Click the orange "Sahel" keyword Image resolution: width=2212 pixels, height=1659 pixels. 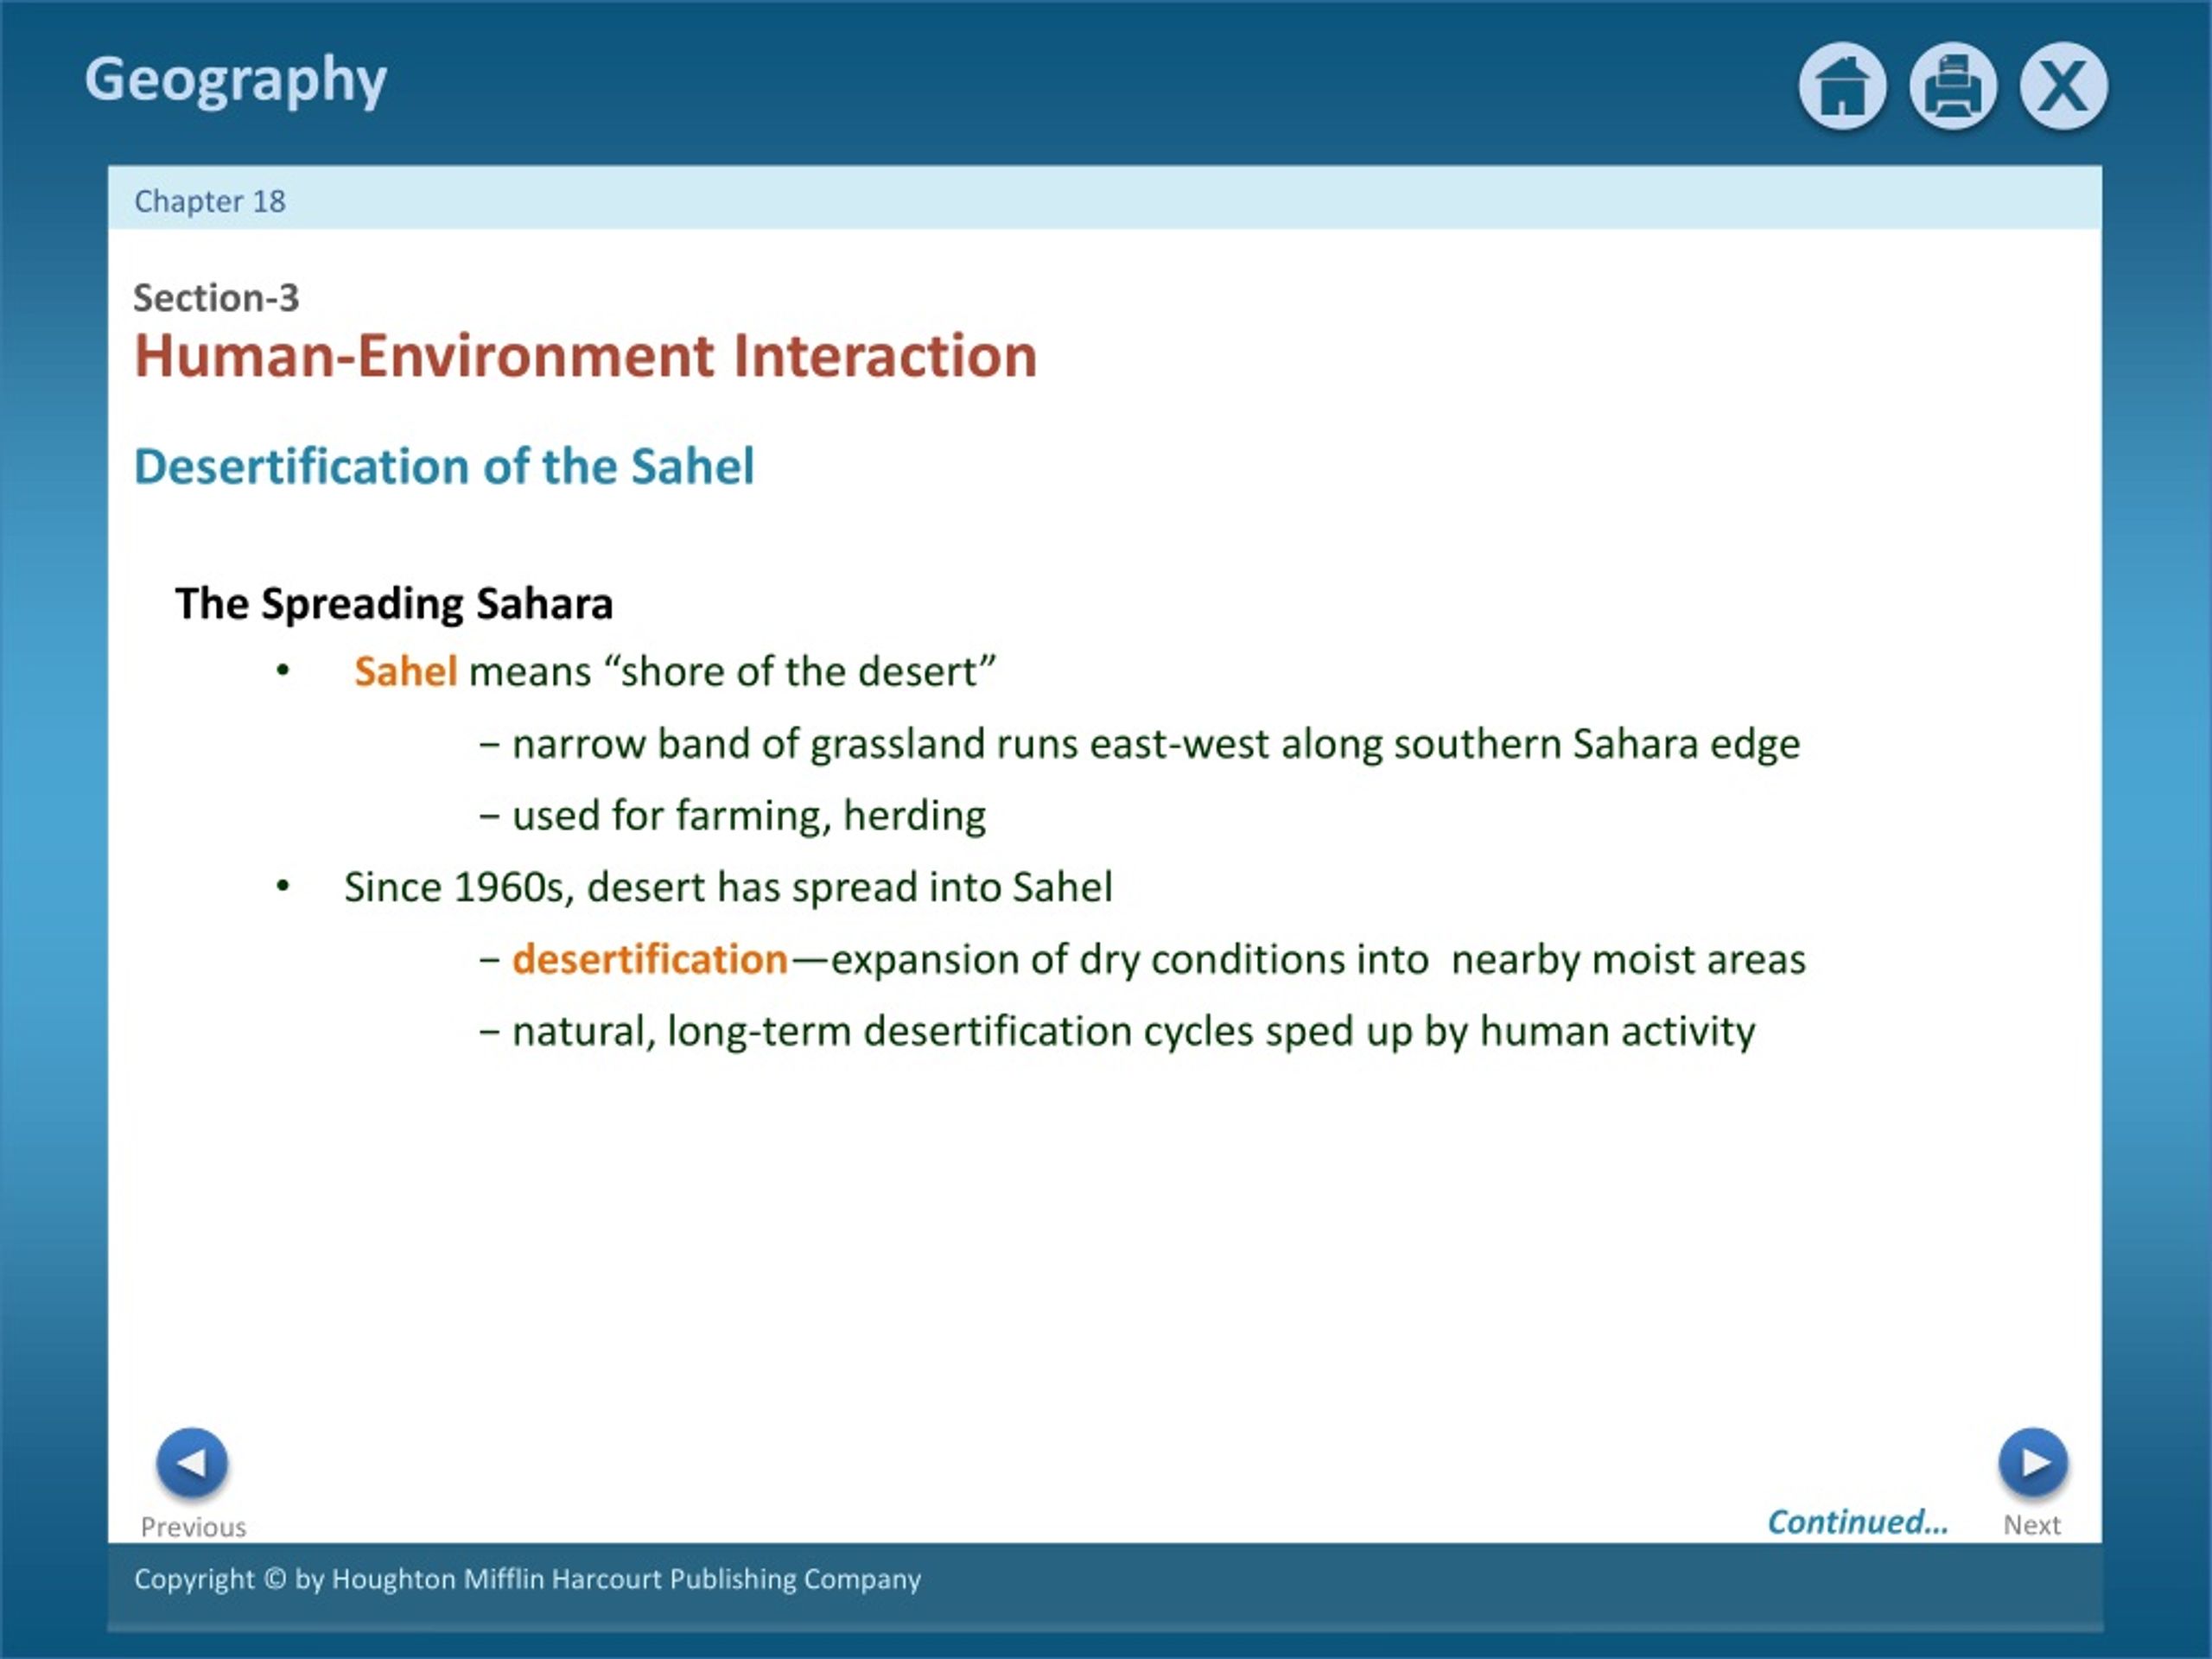(x=406, y=671)
